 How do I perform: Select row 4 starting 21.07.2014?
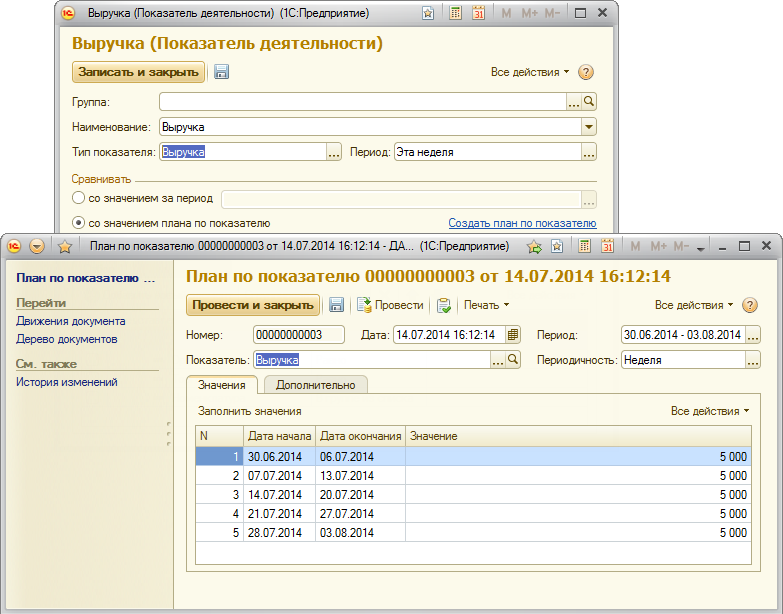click(x=473, y=514)
